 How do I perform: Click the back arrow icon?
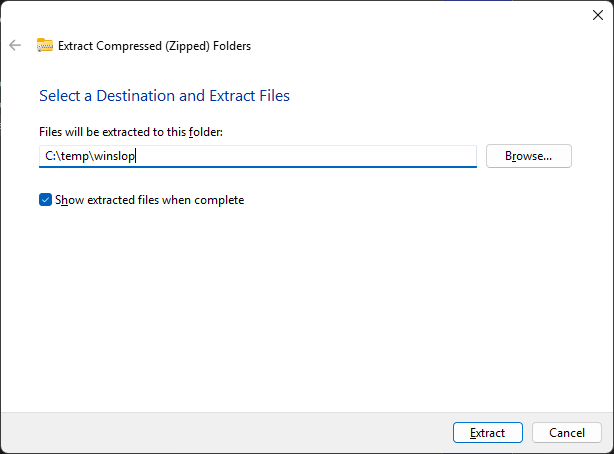coord(15,45)
